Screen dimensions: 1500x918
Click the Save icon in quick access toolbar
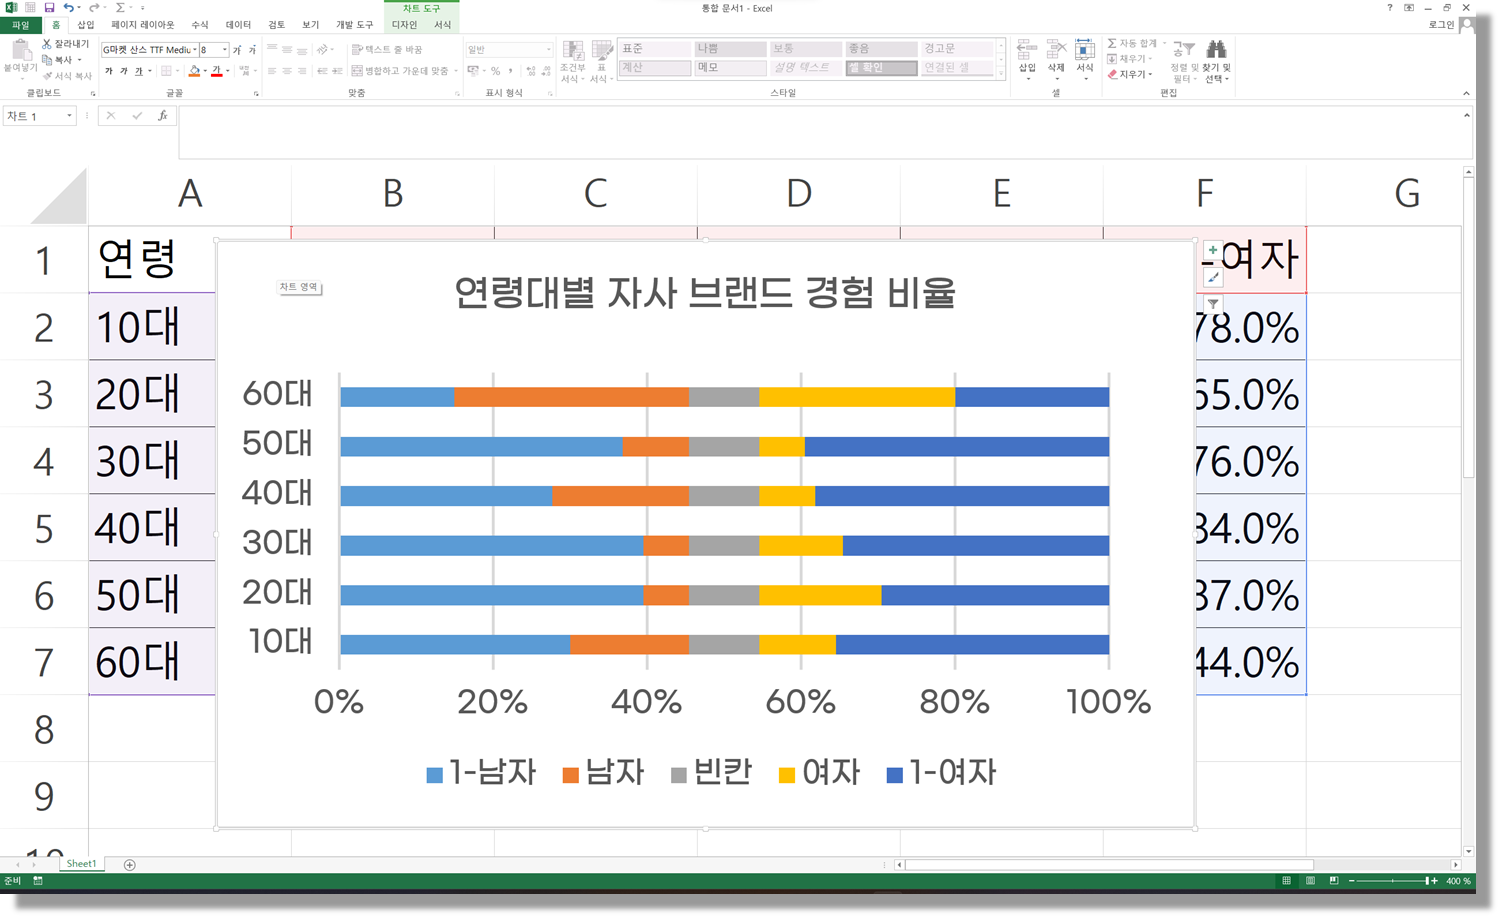click(x=49, y=8)
